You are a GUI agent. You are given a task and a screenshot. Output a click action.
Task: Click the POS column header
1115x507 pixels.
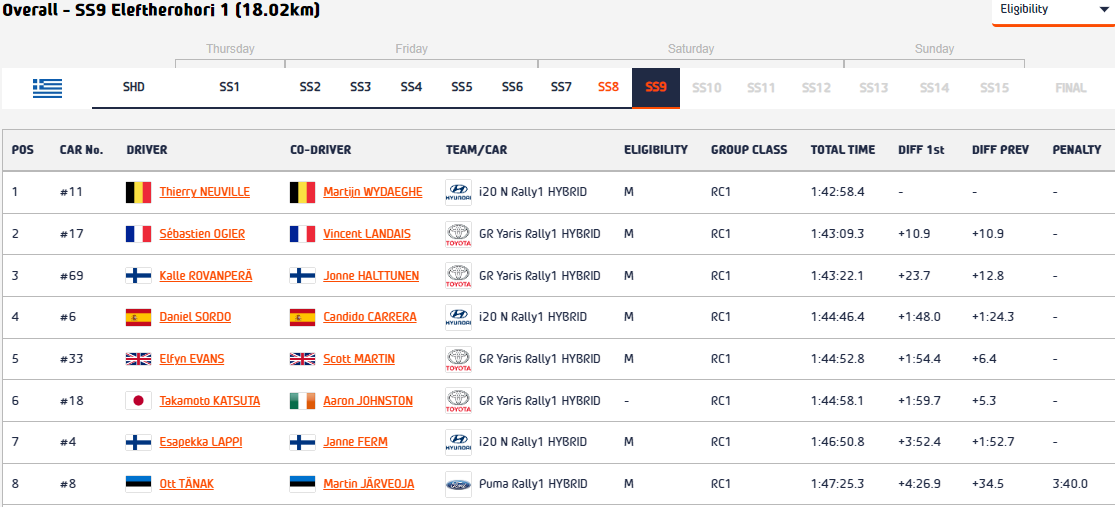tap(23, 150)
